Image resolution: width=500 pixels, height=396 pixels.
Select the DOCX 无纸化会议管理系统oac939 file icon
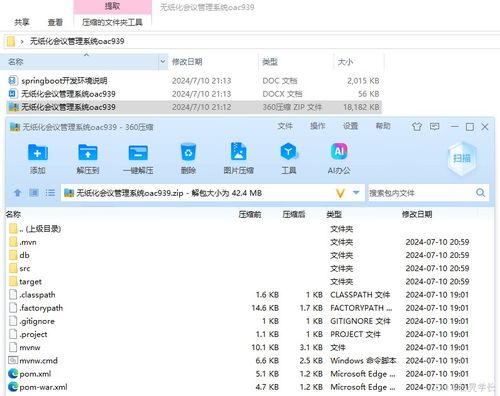click(12, 94)
